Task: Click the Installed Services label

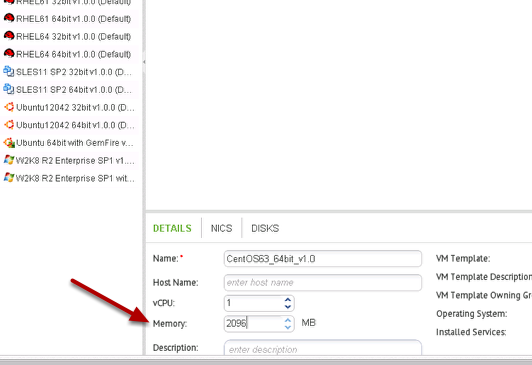Action: [471, 332]
